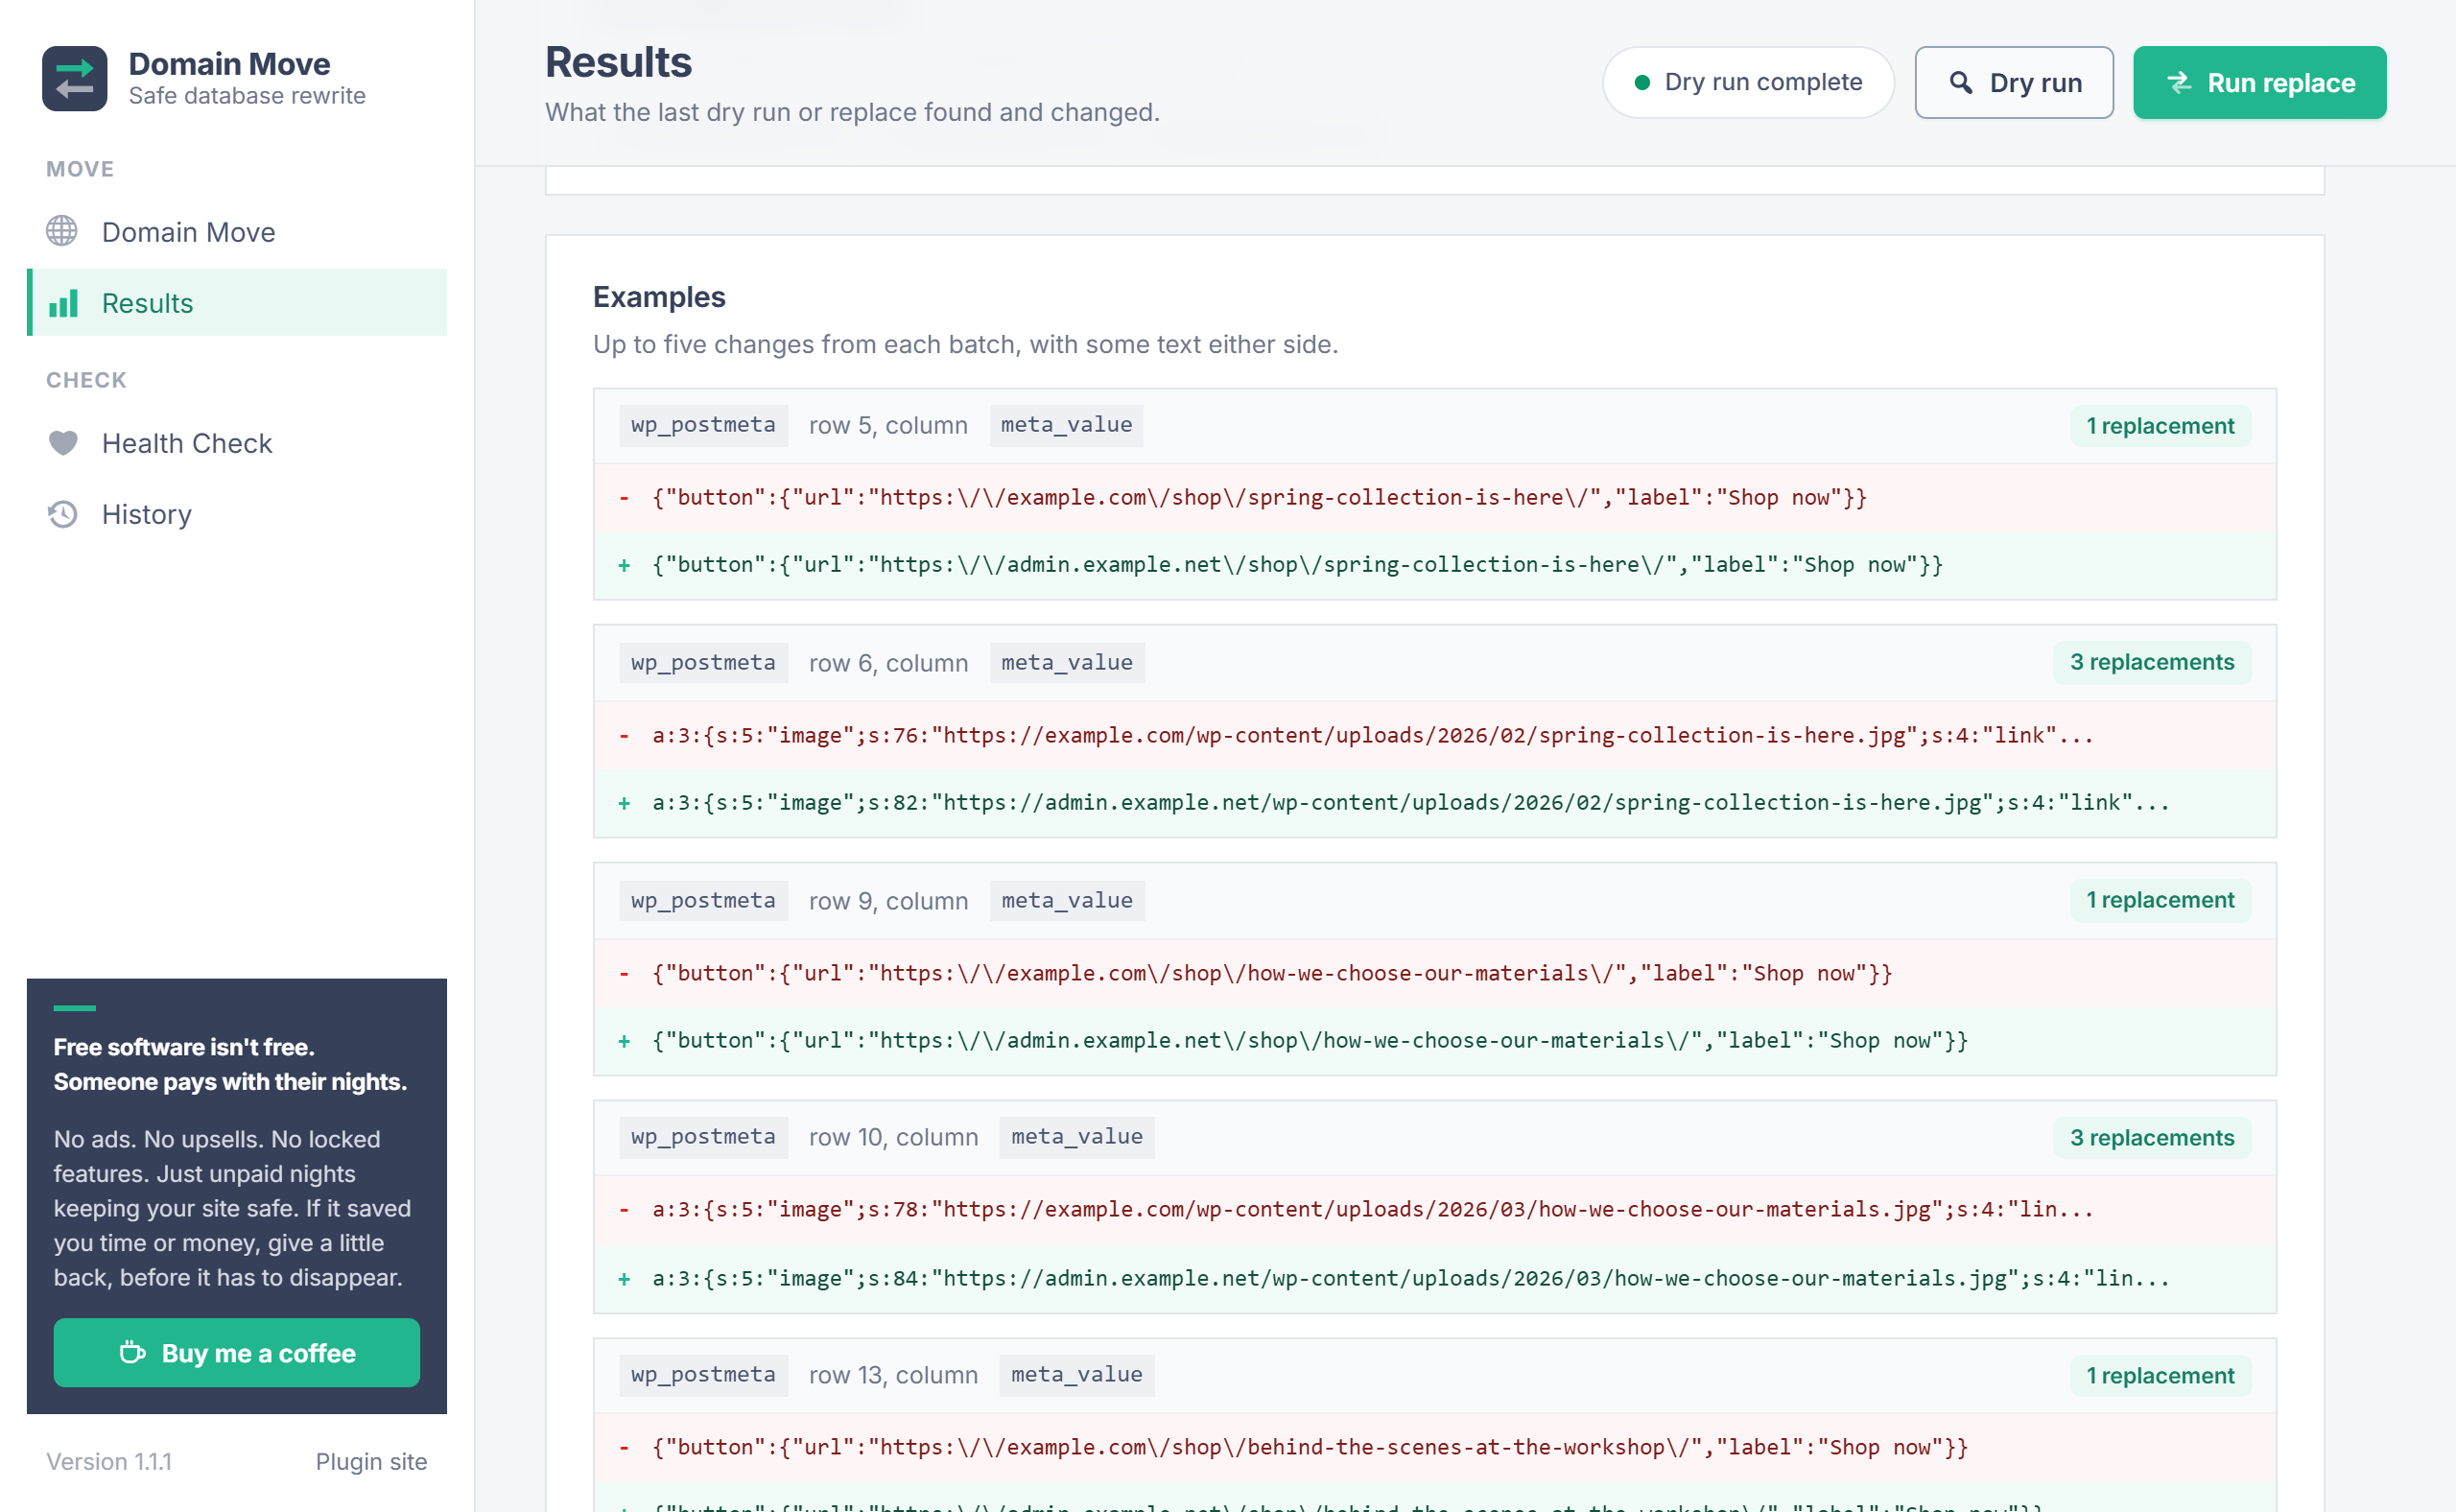Click the row 13 '1 replacement' badge
Image resolution: width=2456 pixels, height=1512 pixels.
coord(2160,1376)
